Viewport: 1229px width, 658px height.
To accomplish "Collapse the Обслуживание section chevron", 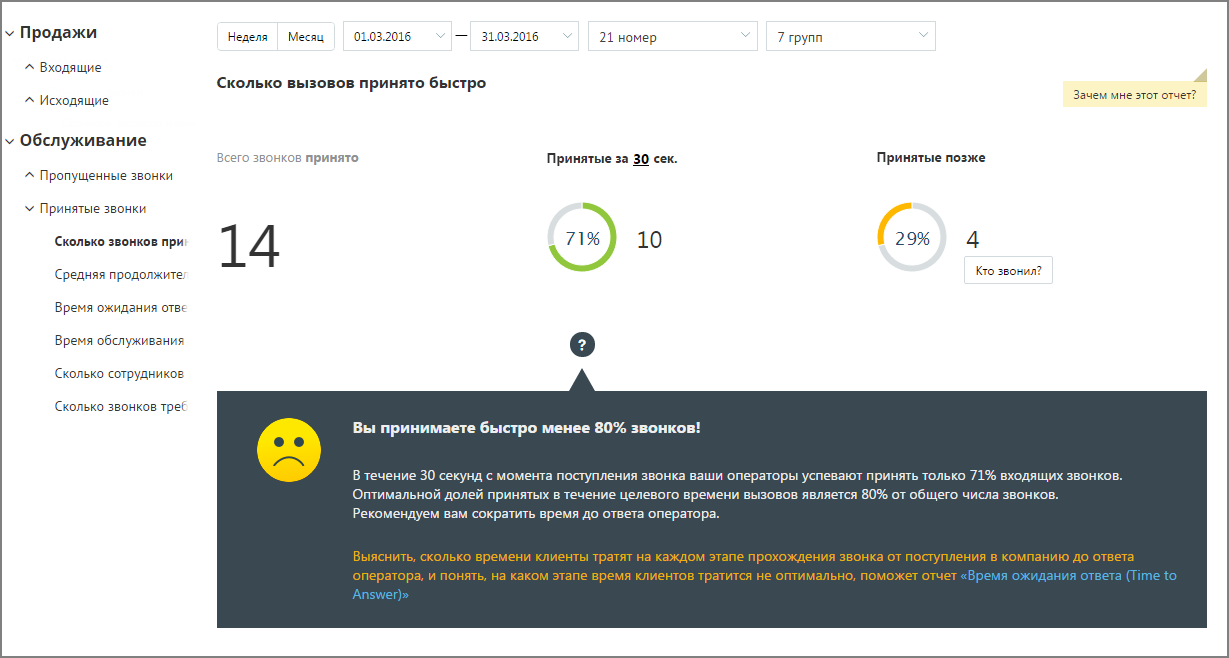I will 10,141.
